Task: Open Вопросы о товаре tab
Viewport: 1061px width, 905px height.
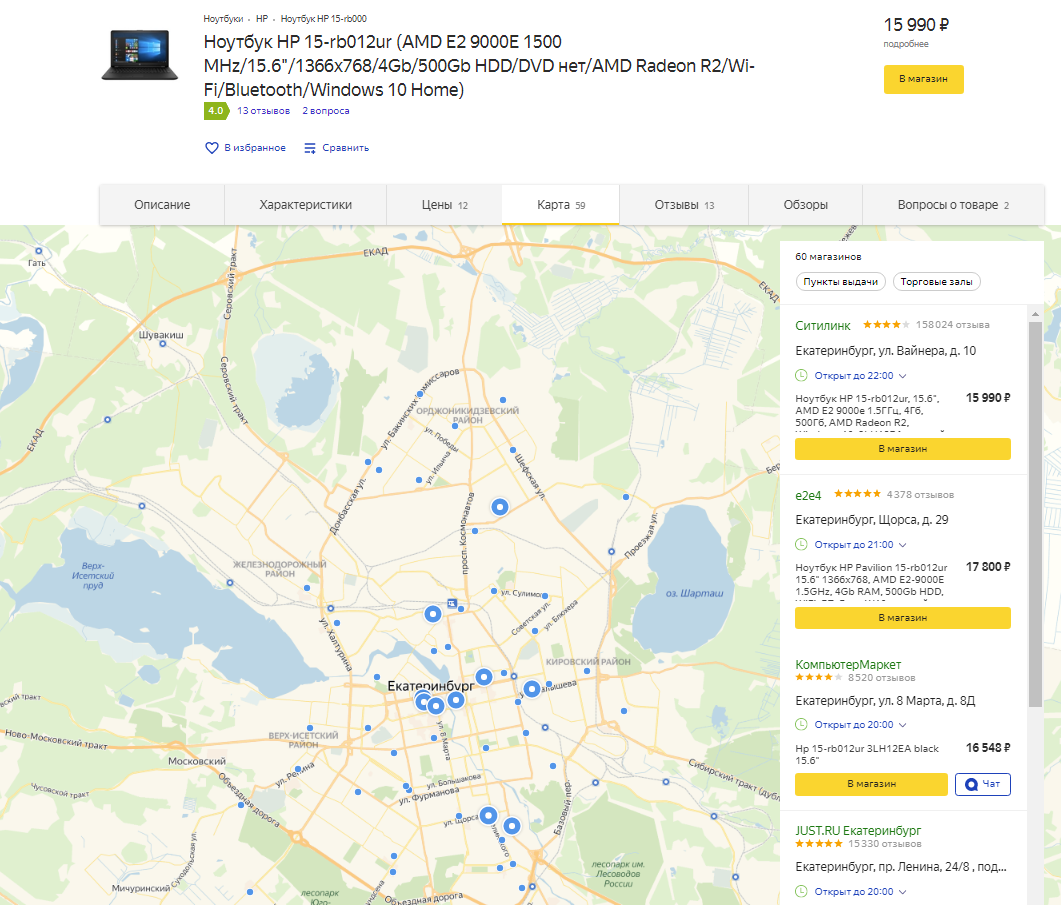Action: coord(953,204)
